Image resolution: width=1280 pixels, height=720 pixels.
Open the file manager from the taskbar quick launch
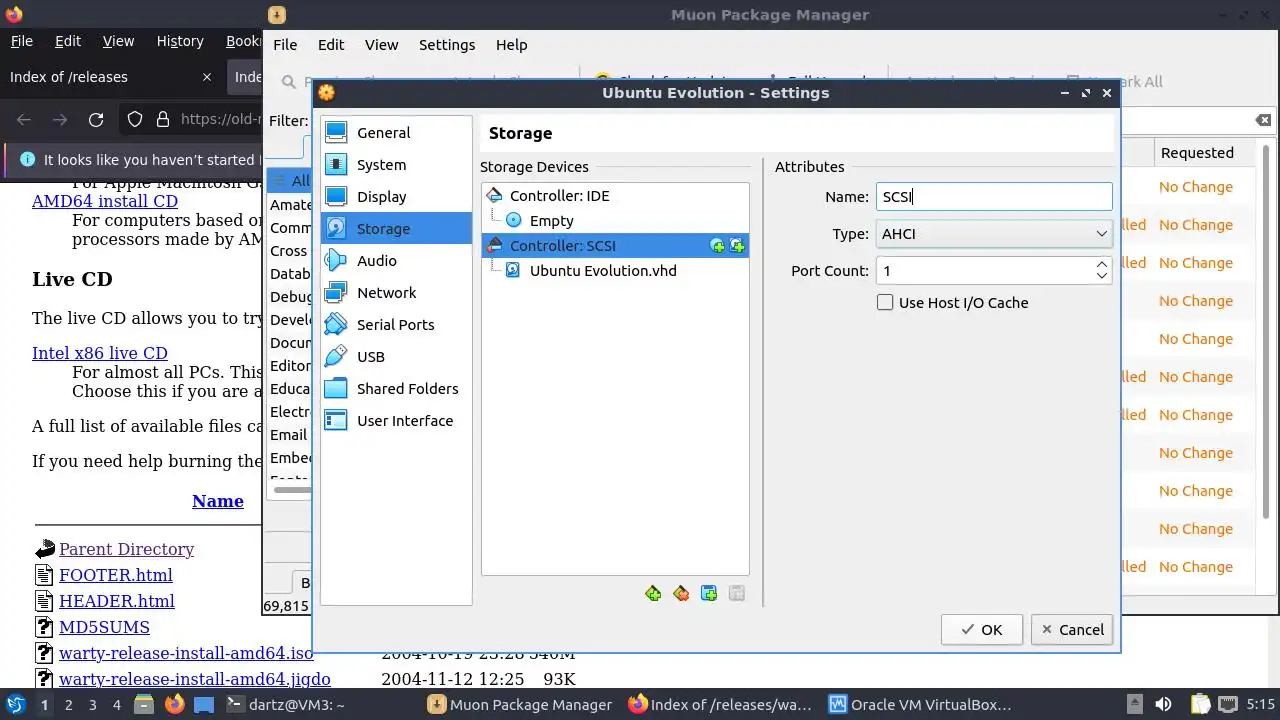click(144, 704)
